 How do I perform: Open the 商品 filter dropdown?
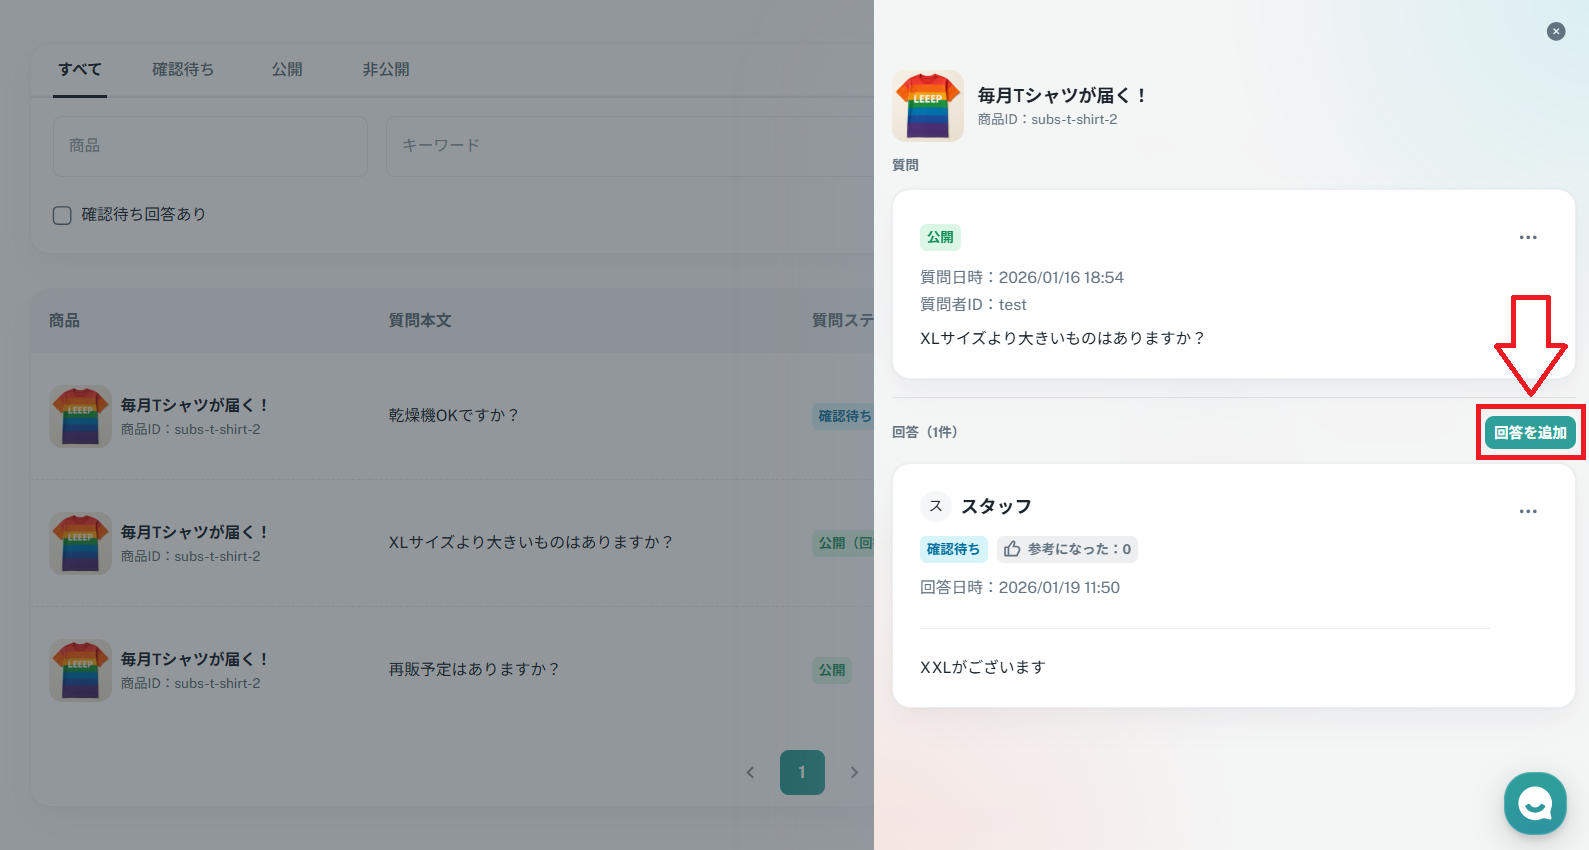coord(210,146)
